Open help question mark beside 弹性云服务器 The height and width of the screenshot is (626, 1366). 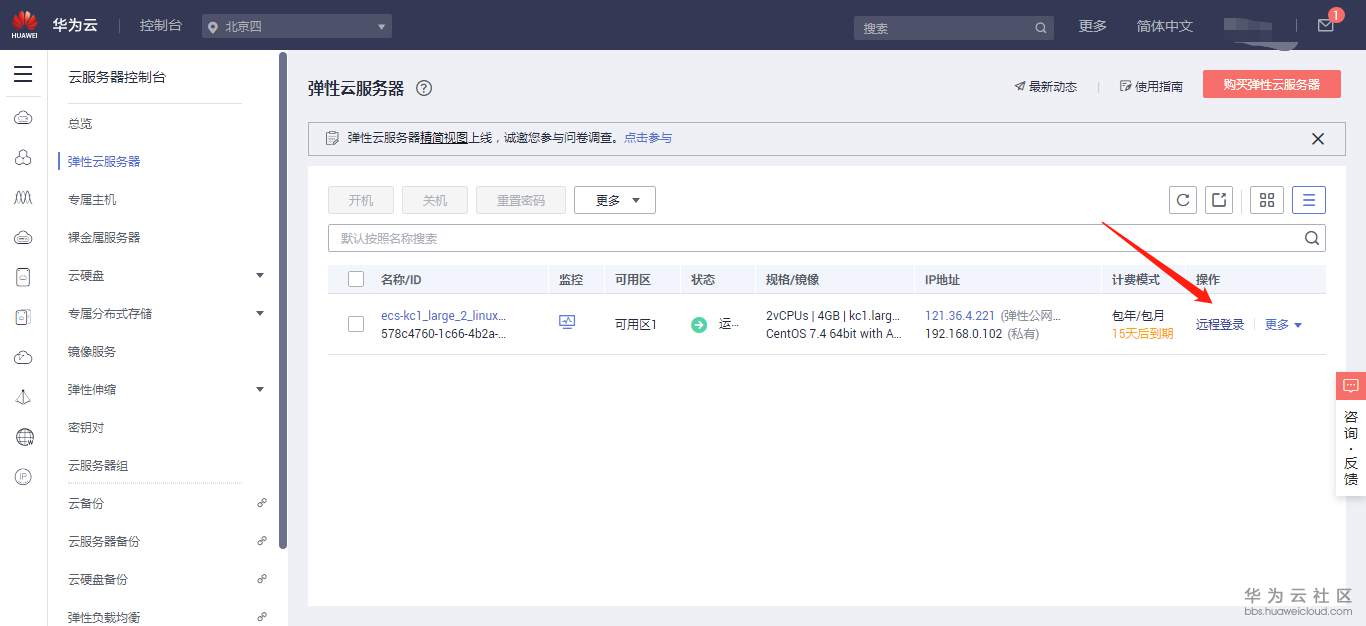pos(424,88)
